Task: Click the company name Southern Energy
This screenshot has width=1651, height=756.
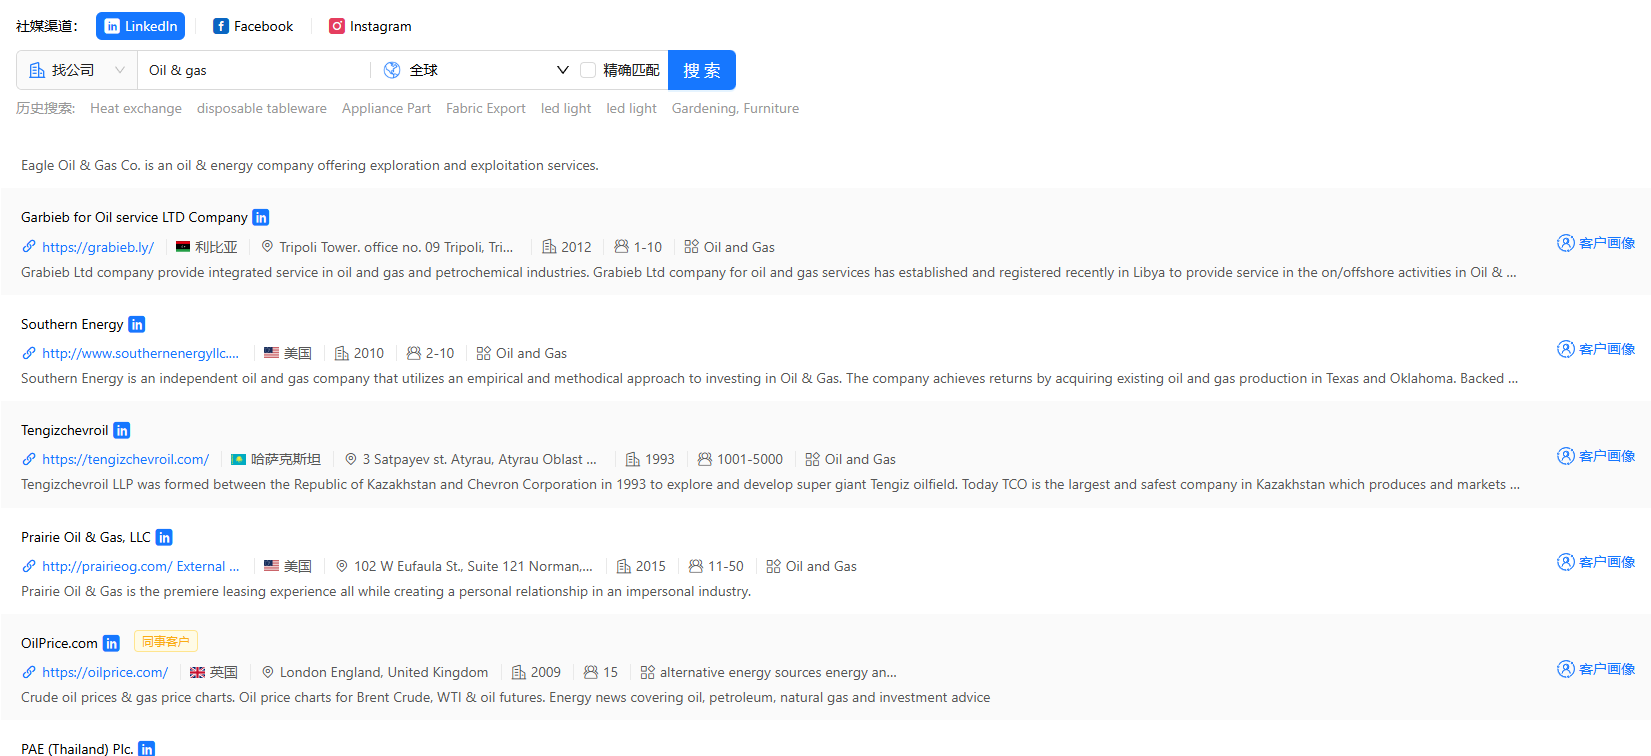Action: click(x=72, y=324)
